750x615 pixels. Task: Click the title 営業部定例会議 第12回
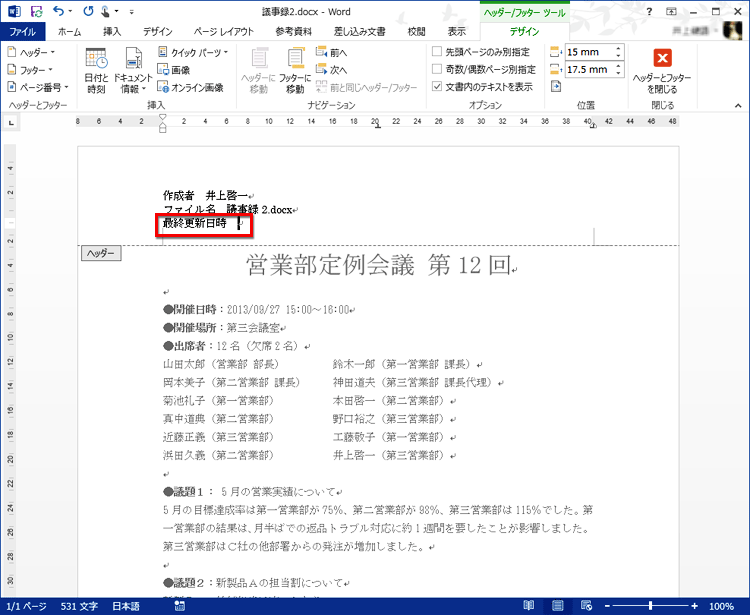(380, 264)
